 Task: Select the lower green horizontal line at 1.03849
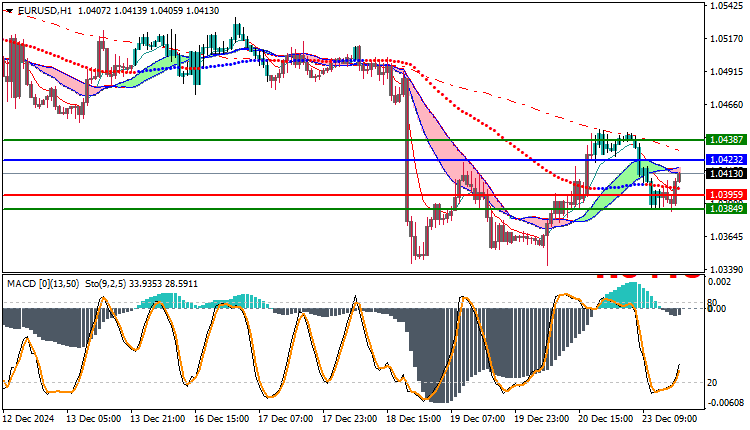pos(353,209)
